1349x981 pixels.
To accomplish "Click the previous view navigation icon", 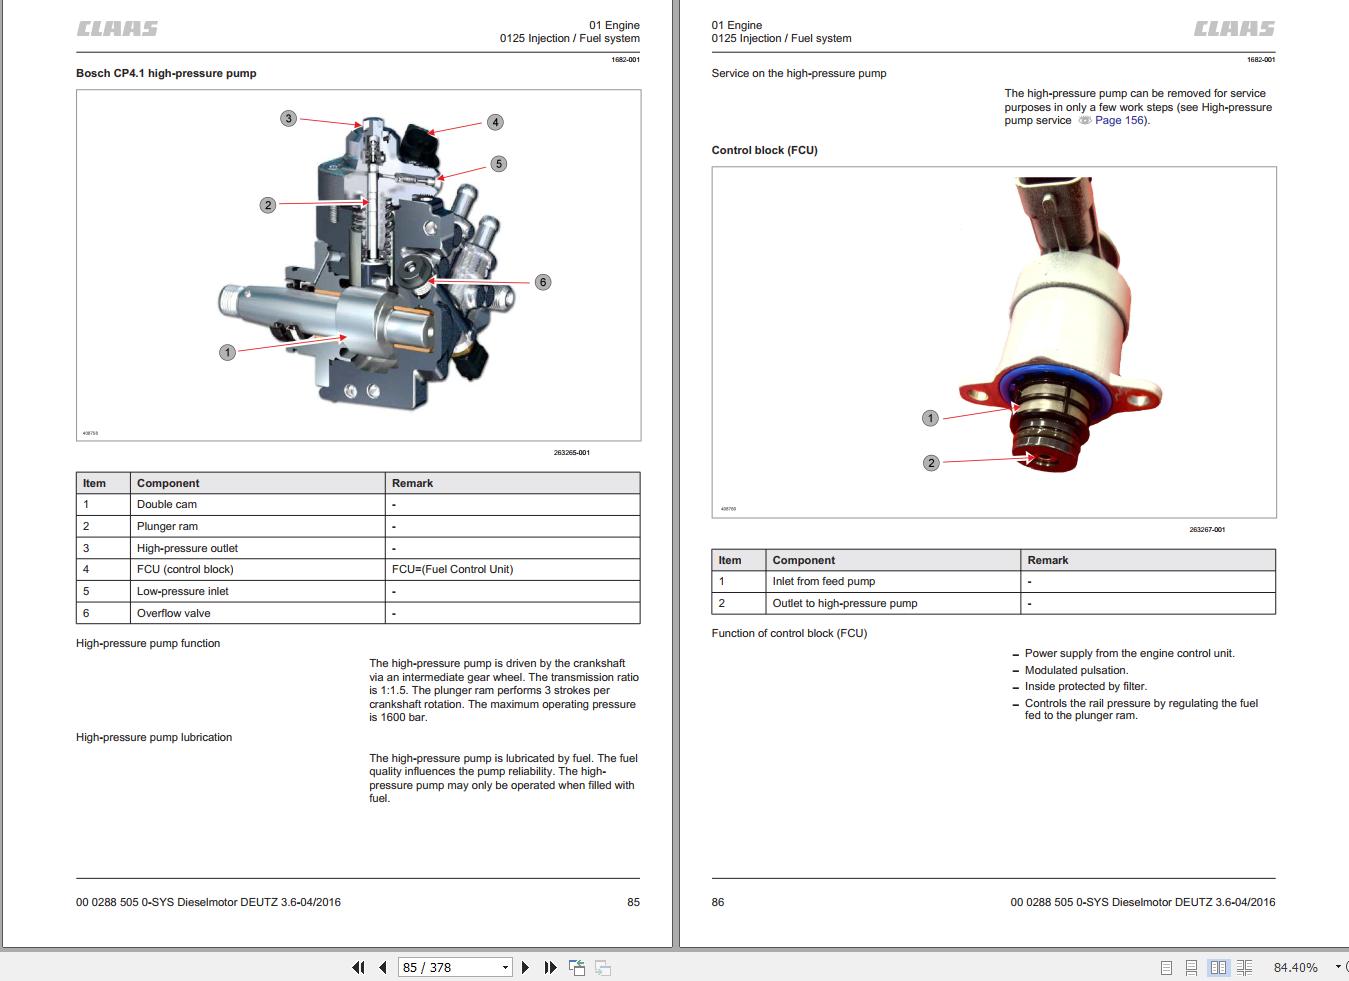I will [x=577, y=968].
